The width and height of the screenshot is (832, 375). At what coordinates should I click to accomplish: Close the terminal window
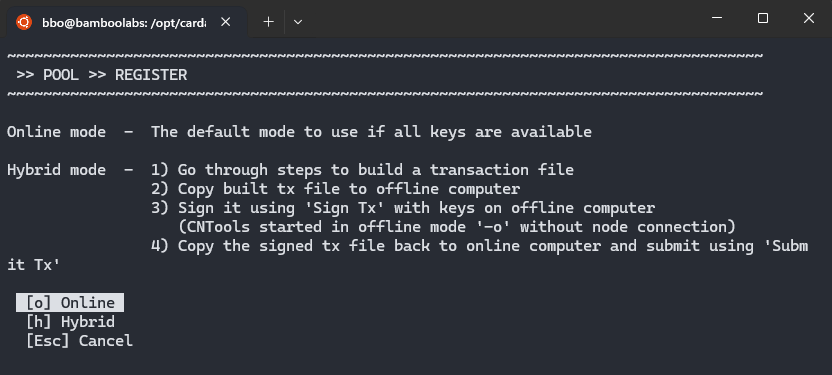(x=809, y=18)
